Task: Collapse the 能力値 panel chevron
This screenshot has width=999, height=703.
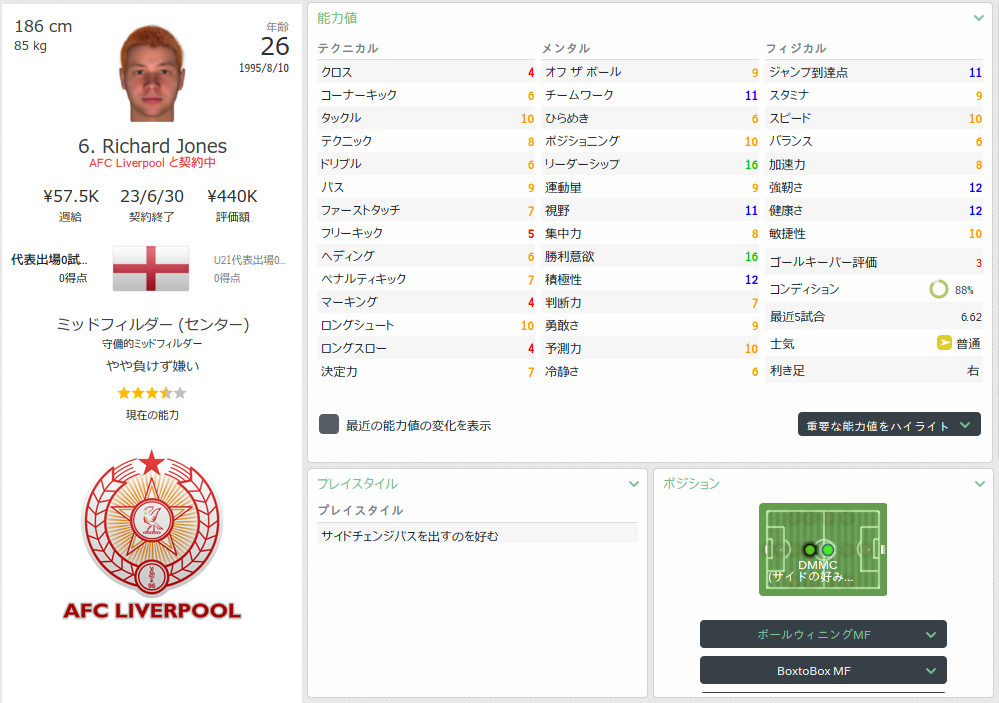Action: [979, 18]
